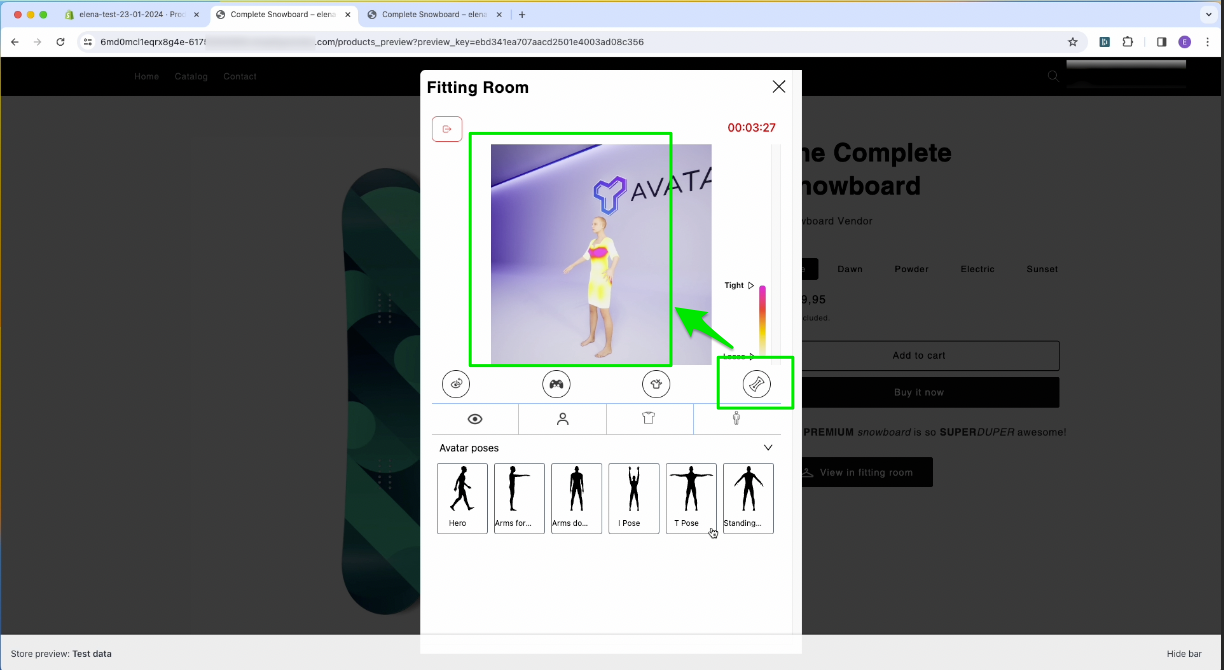This screenshot has height=670, width=1224.
Task: Open the Chrome three-dot menu
Action: coord(1208,42)
